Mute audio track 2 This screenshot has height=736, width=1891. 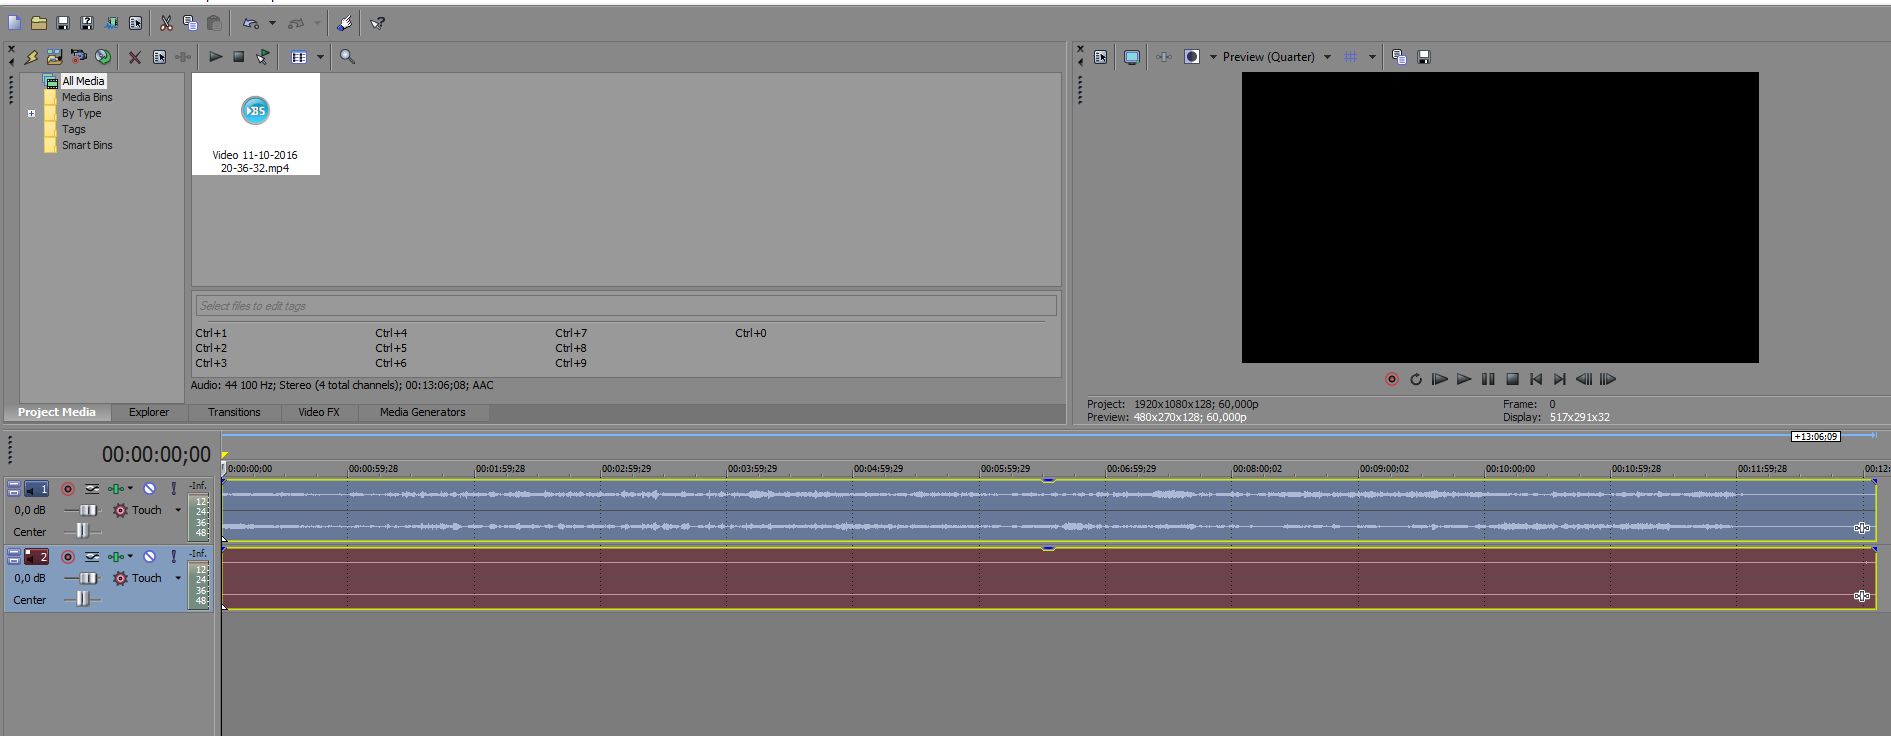coord(149,557)
